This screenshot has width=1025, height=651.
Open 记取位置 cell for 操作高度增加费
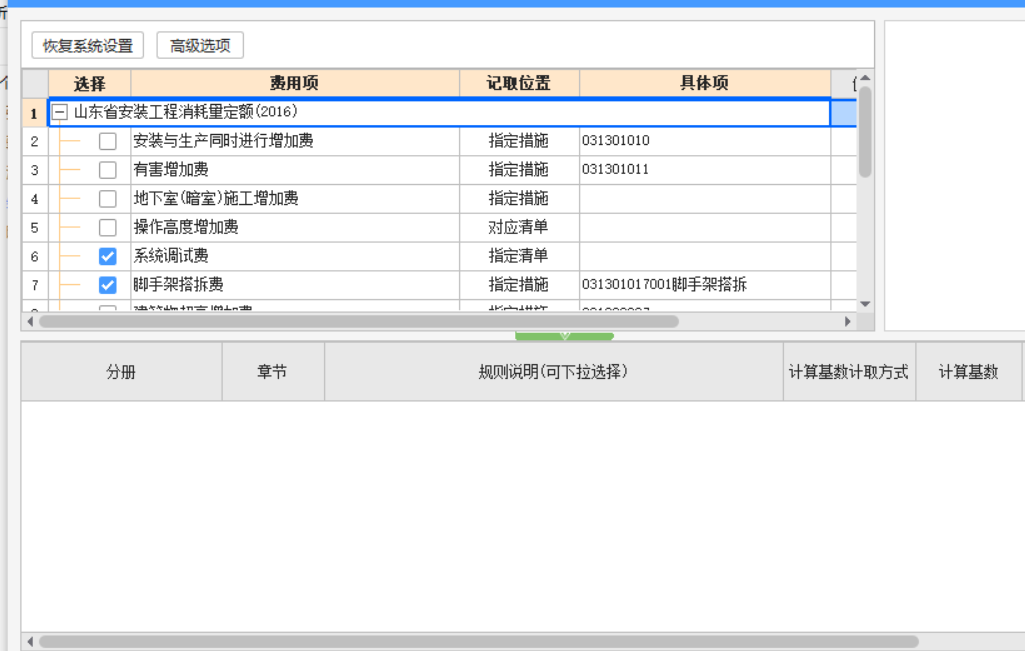(x=519, y=228)
